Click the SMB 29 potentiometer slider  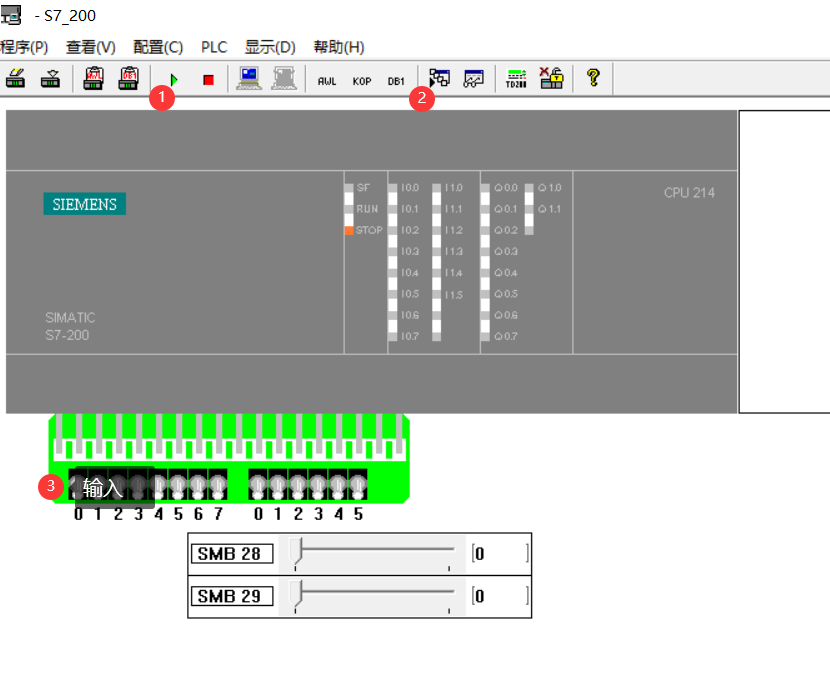372,596
